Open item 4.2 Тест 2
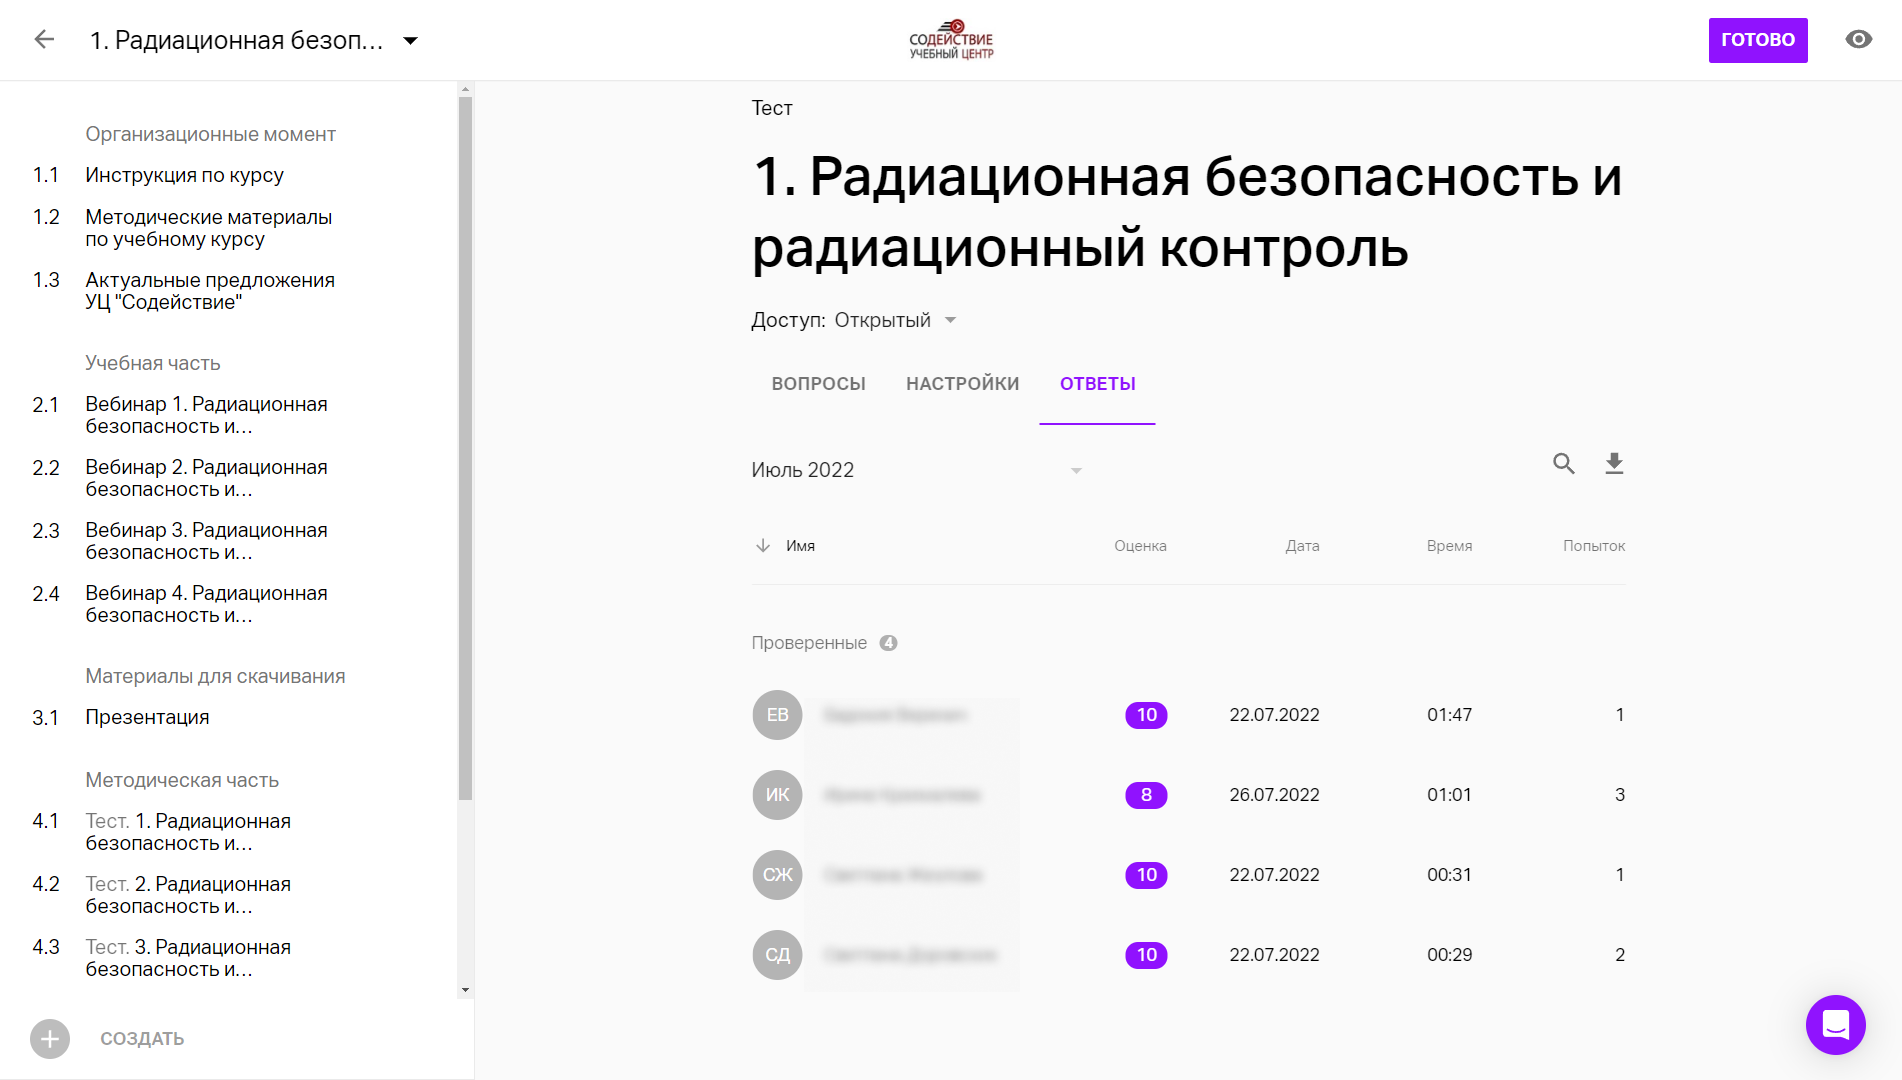The height and width of the screenshot is (1080, 1902). tap(188, 895)
